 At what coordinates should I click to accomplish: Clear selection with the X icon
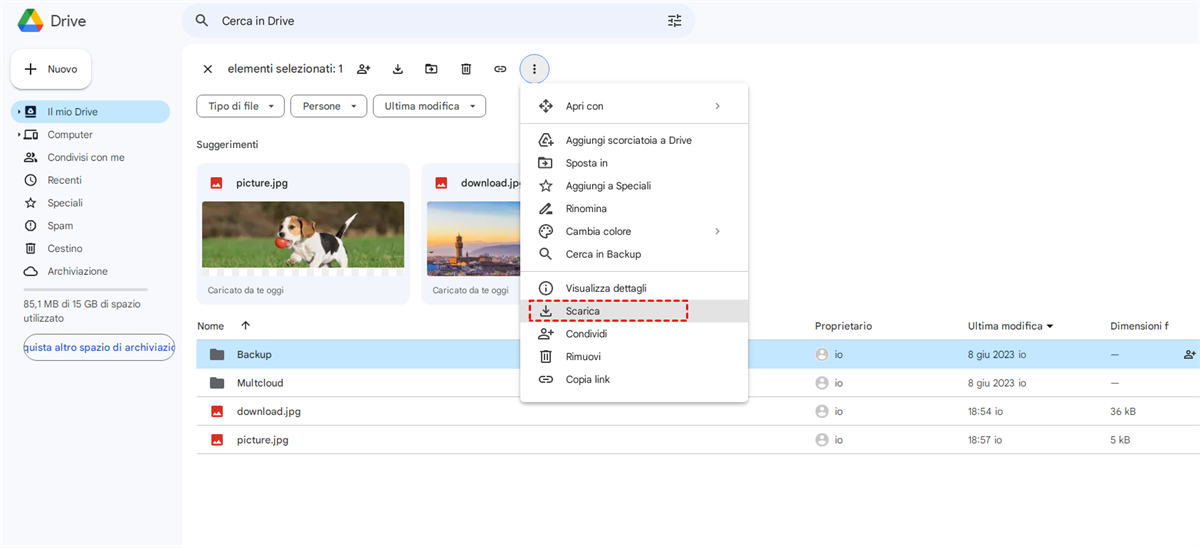coord(208,69)
